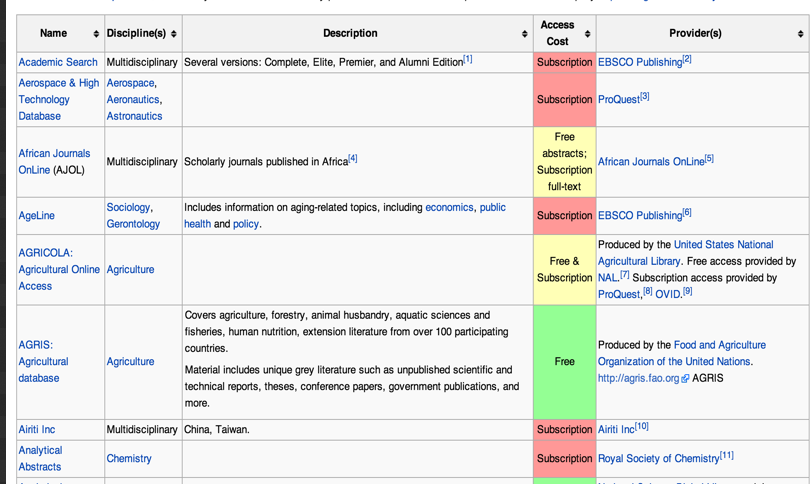The image size is (810, 484).
Task: Select Multidisciplinary cell in Academic Search row
Action: 142,62
